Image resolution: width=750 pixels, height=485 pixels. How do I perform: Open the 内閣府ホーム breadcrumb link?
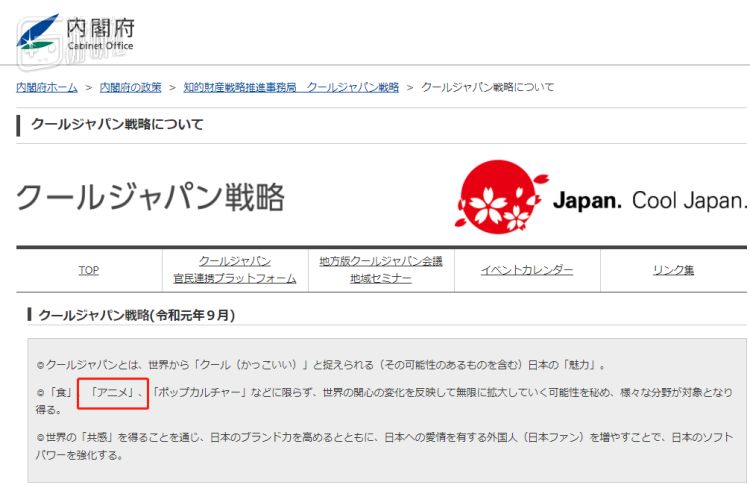47,88
